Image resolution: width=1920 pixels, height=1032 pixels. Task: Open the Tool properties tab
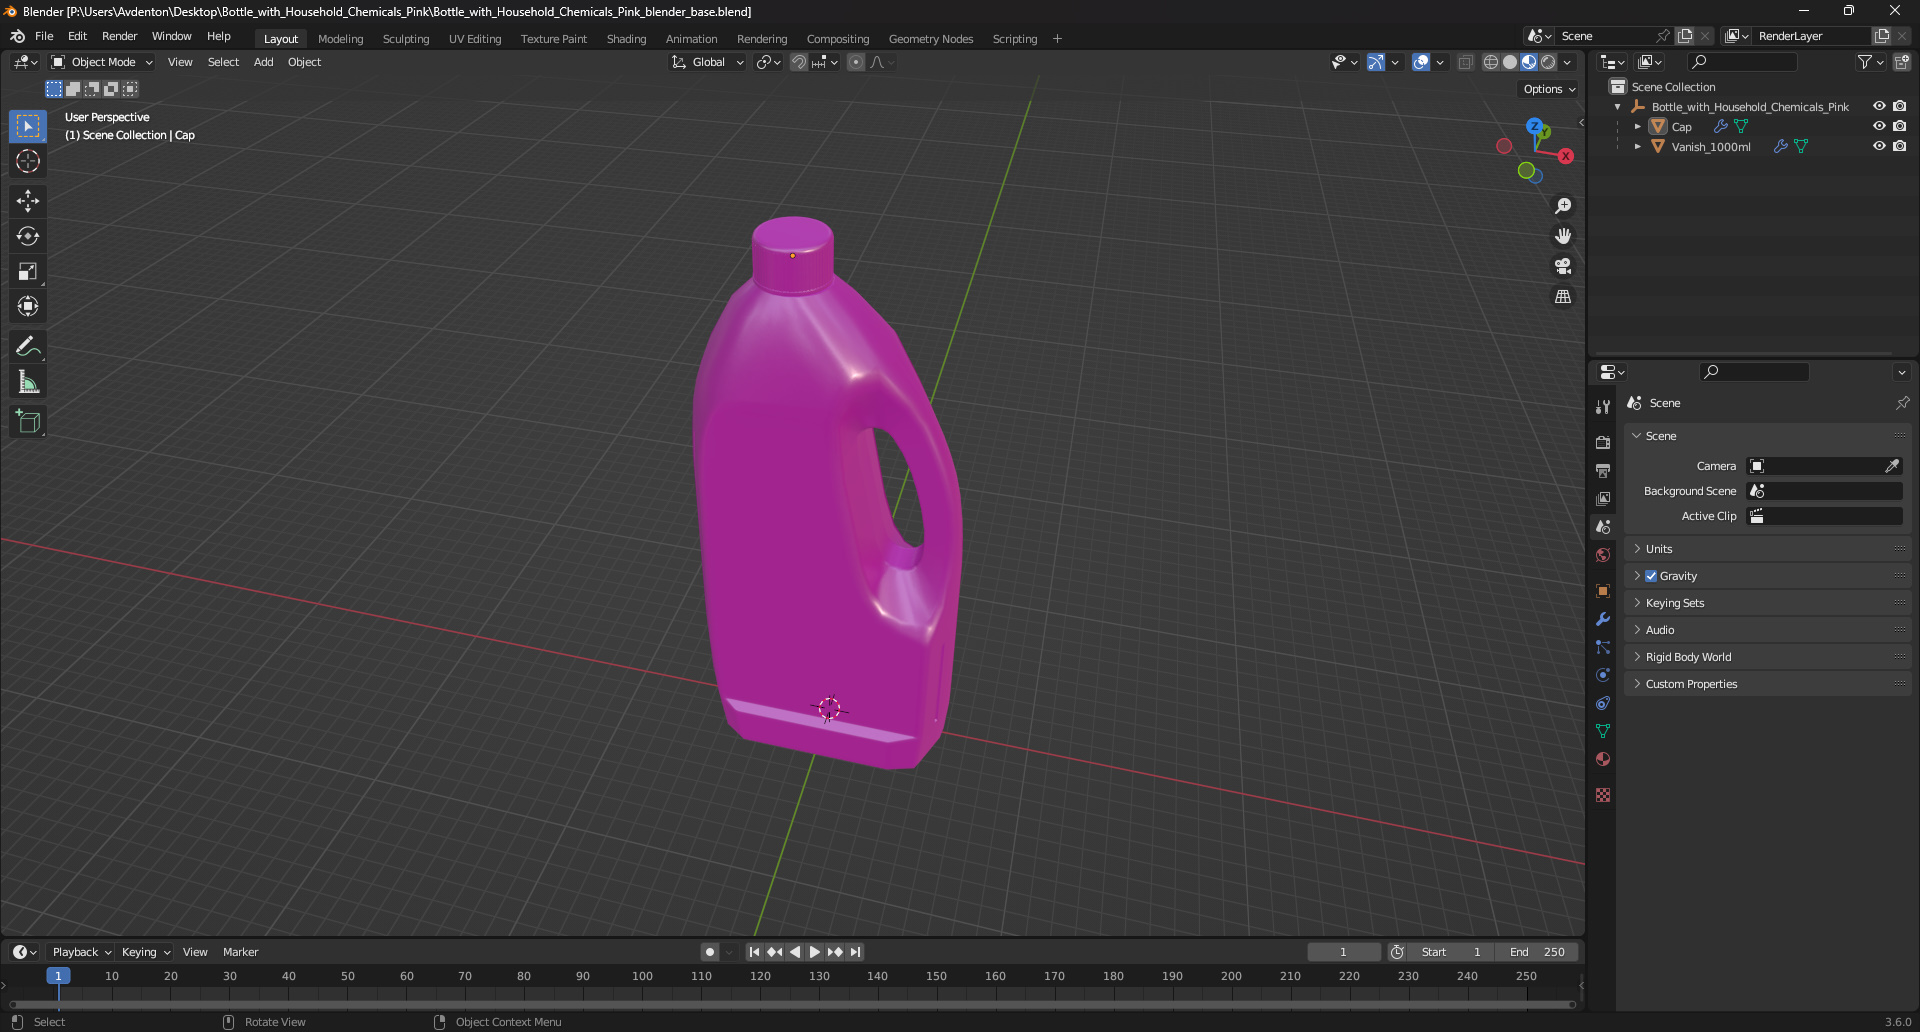click(x=1603, y=407)
